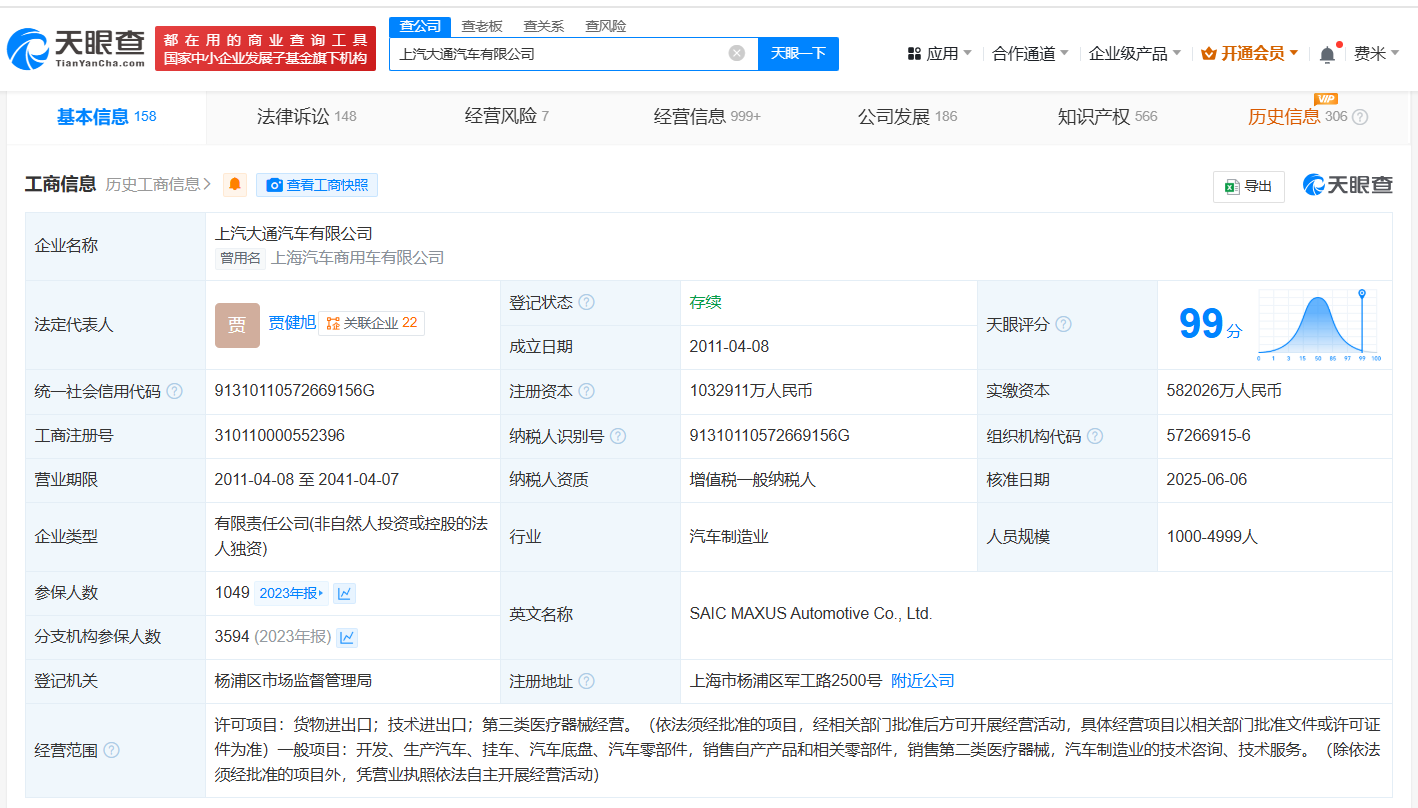
Task: Open 2023年报 dropdown next to 参保人数
Action: click(291, 593)
